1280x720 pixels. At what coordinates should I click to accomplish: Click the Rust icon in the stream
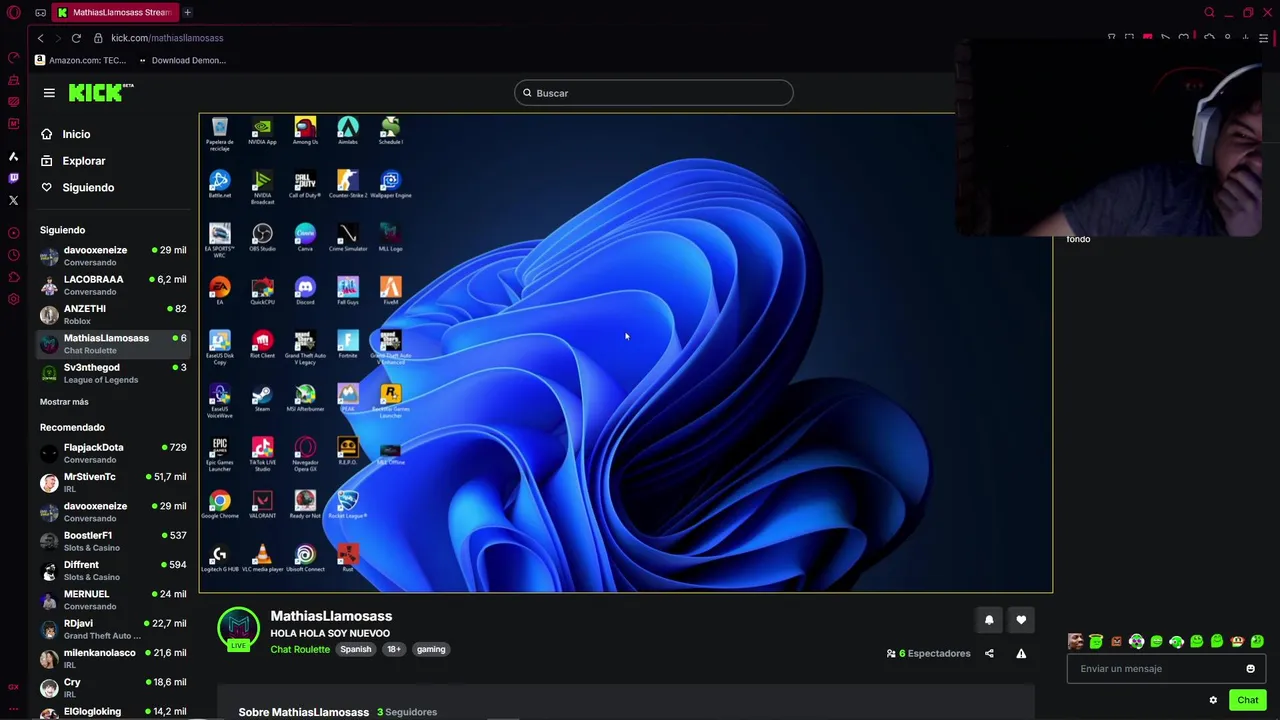tap(347, 558)
